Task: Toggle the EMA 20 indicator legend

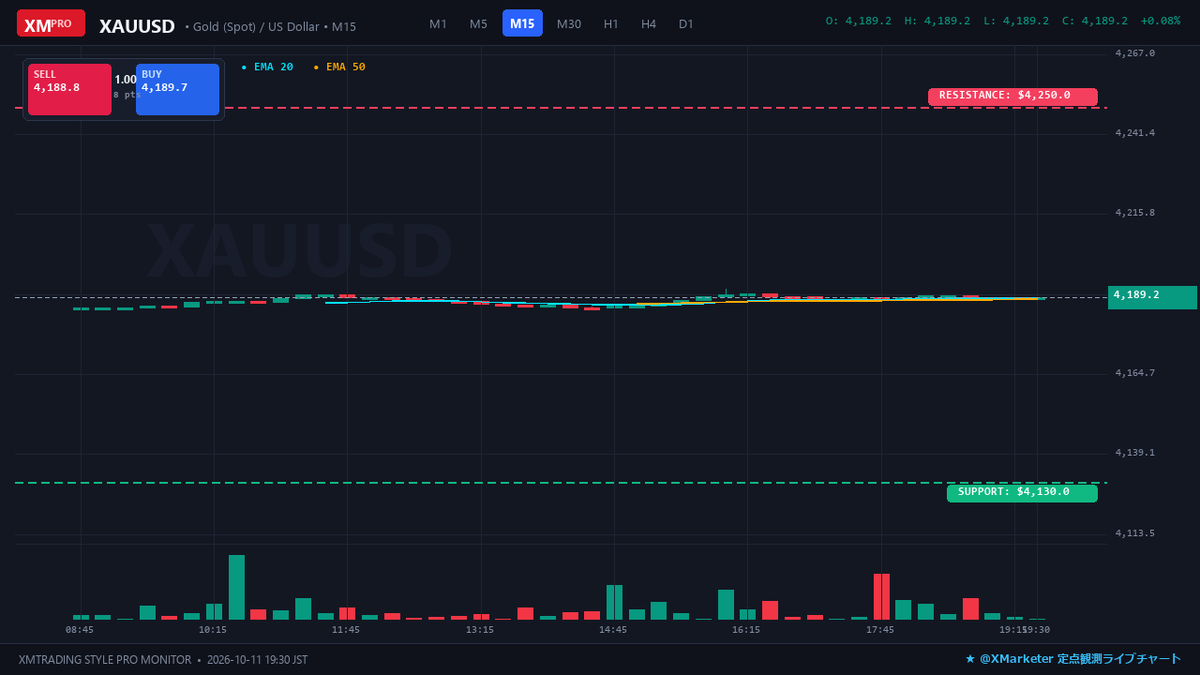Action: coord(268,67)
